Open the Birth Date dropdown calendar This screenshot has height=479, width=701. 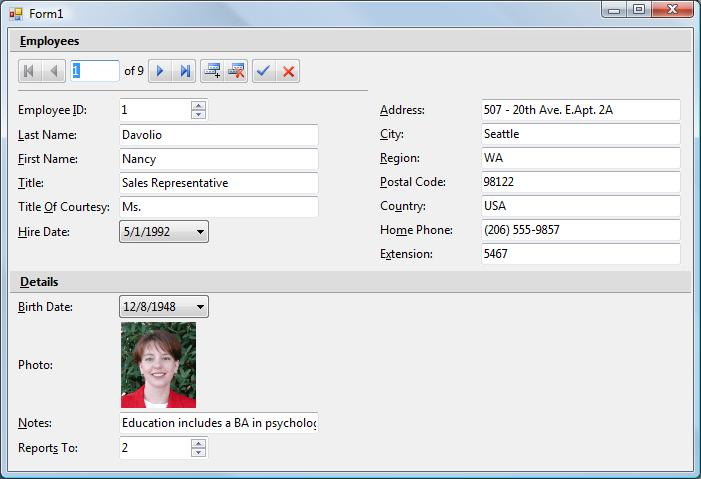tap(200, 307)
